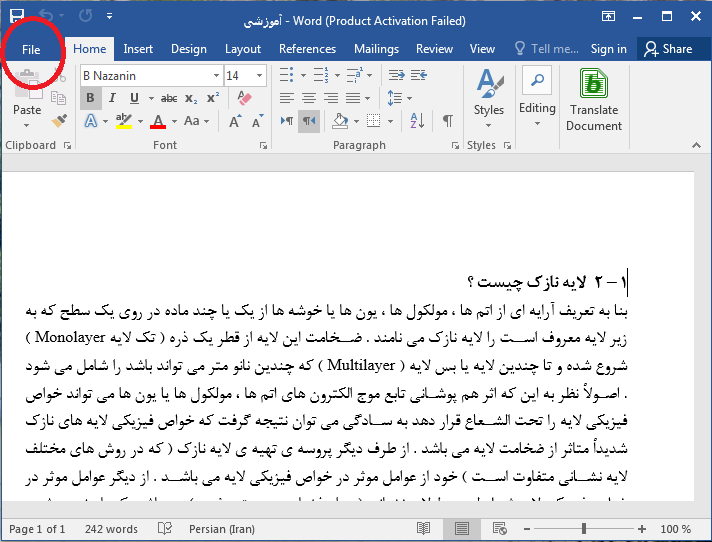Switch to the Mailings tab
The image size is (712, 542).
(376, 49)
